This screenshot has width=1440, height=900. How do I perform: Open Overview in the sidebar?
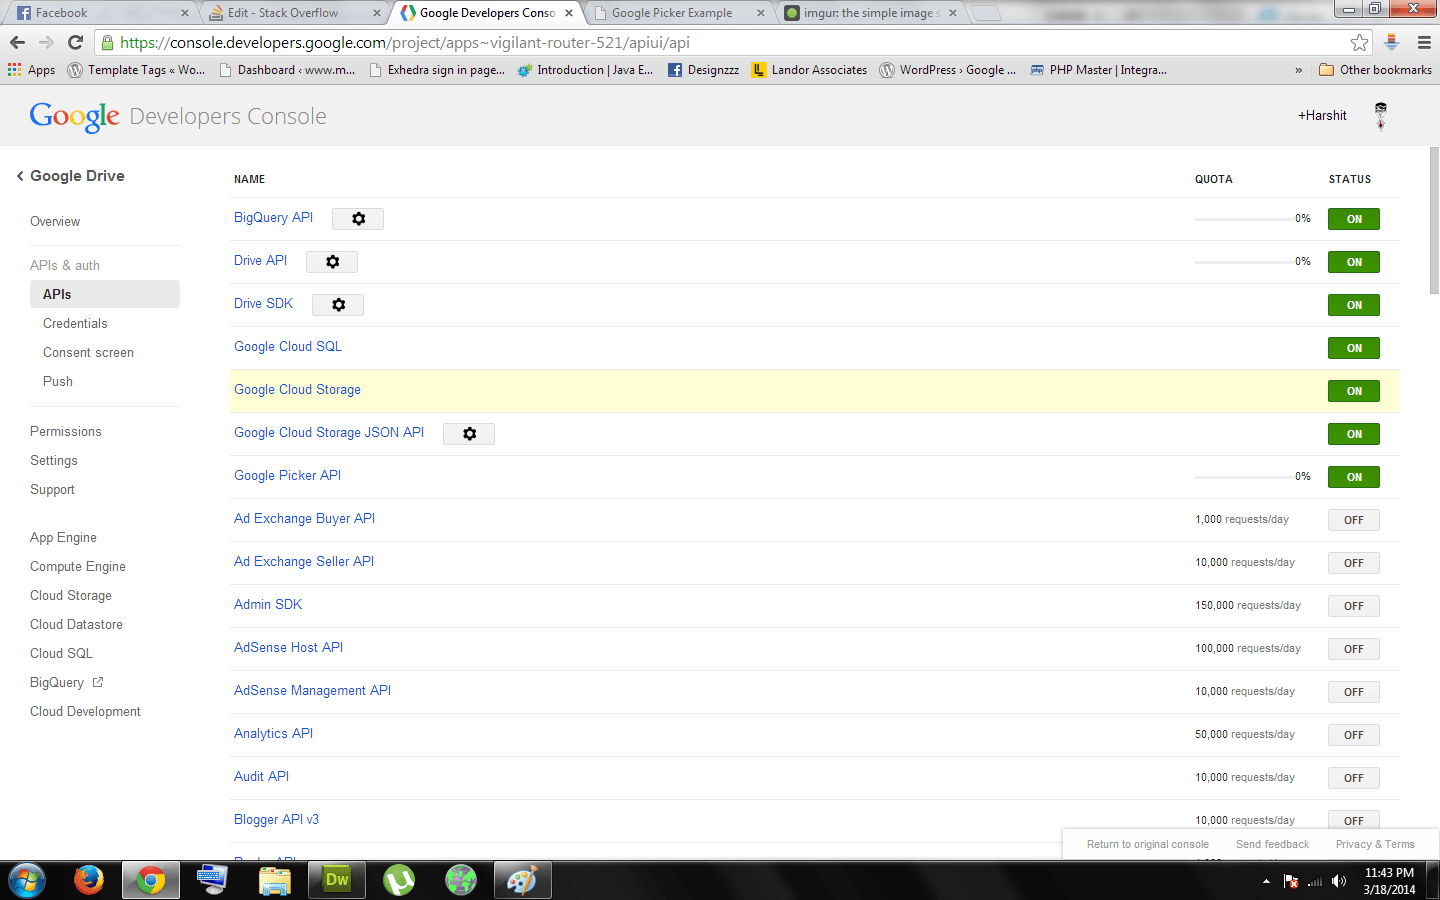click(x=55, y=221)
